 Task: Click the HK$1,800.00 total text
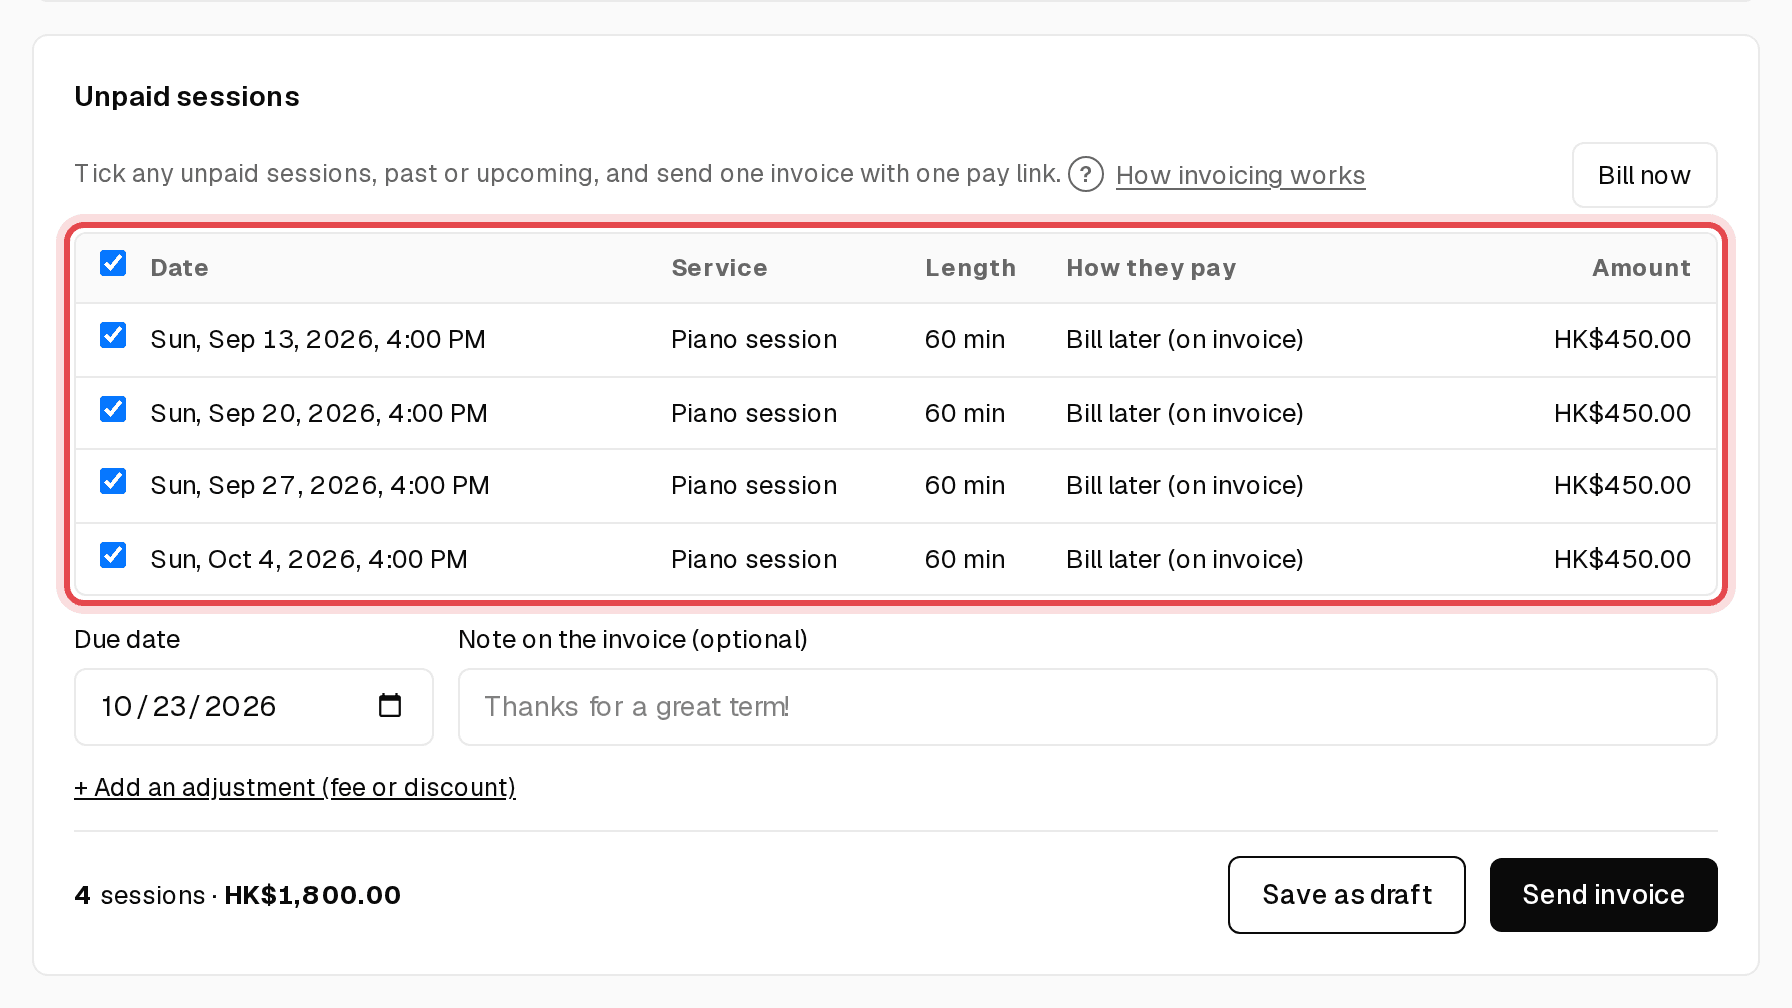tap(312, 895)
